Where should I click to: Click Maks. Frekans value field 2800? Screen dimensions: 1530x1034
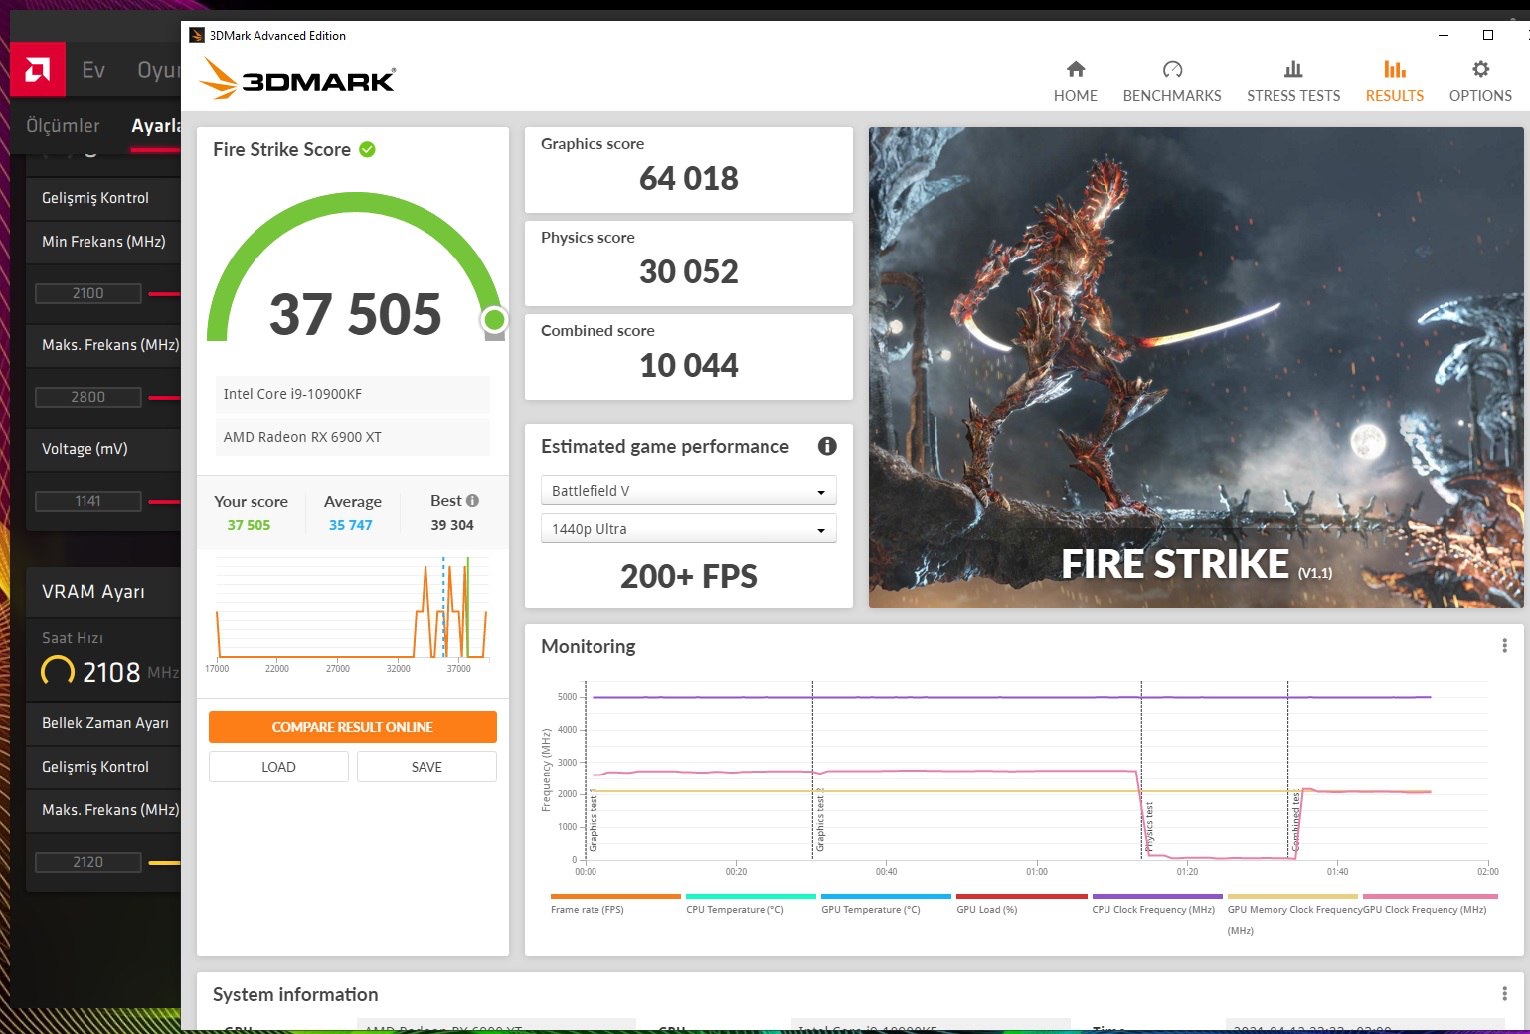[88, 397]
